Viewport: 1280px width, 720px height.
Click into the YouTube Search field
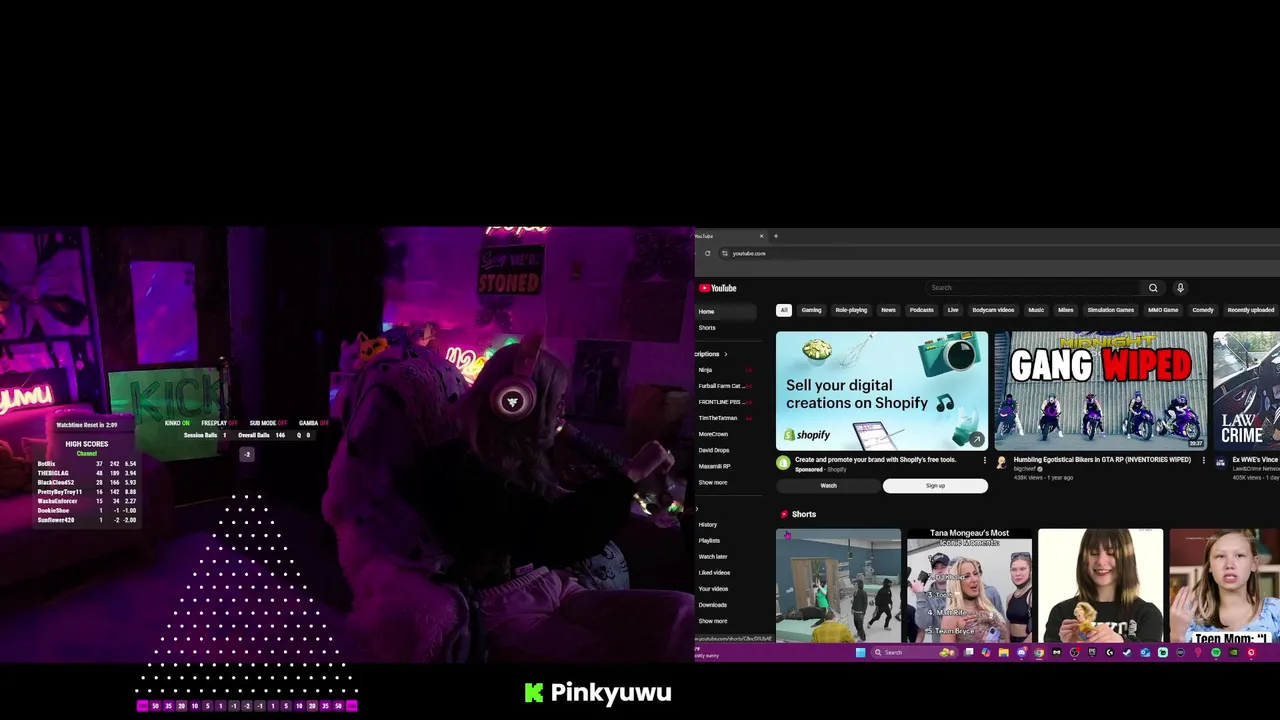pyautogui.click(x=1035, y=288)
